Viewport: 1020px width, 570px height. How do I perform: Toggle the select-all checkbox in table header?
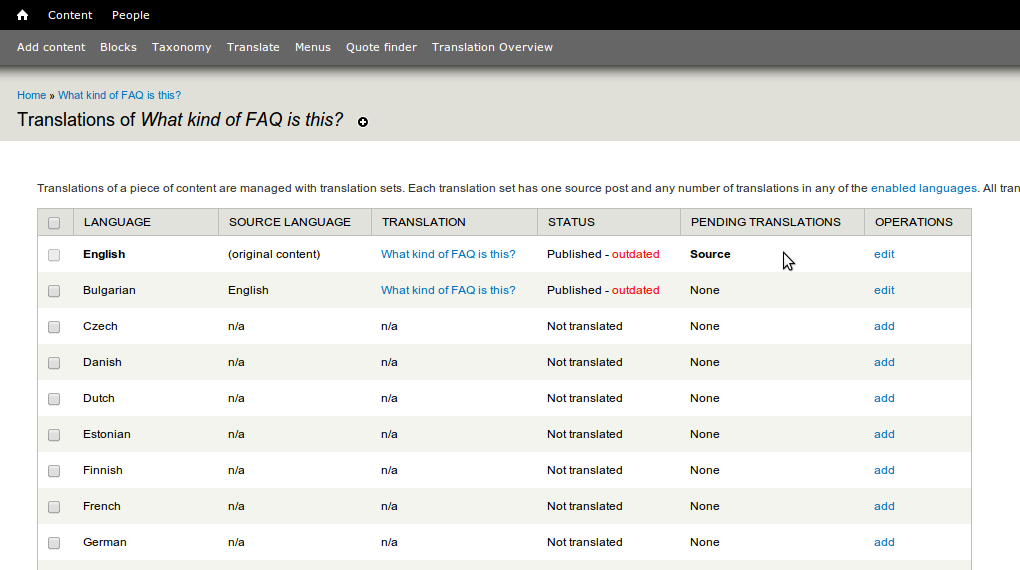(x=54, y=223)
